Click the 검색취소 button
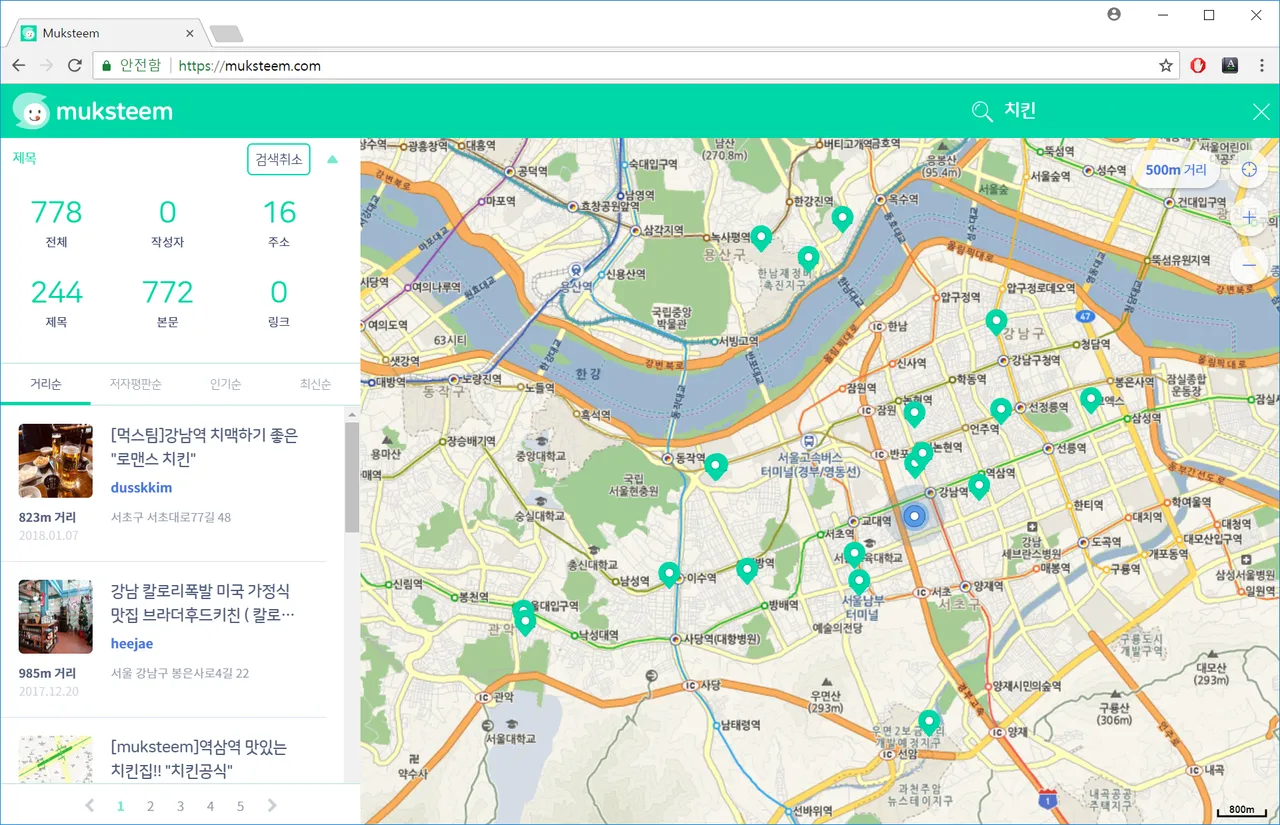This screenshot has height=825, width=1280. (x=279, y=159)
